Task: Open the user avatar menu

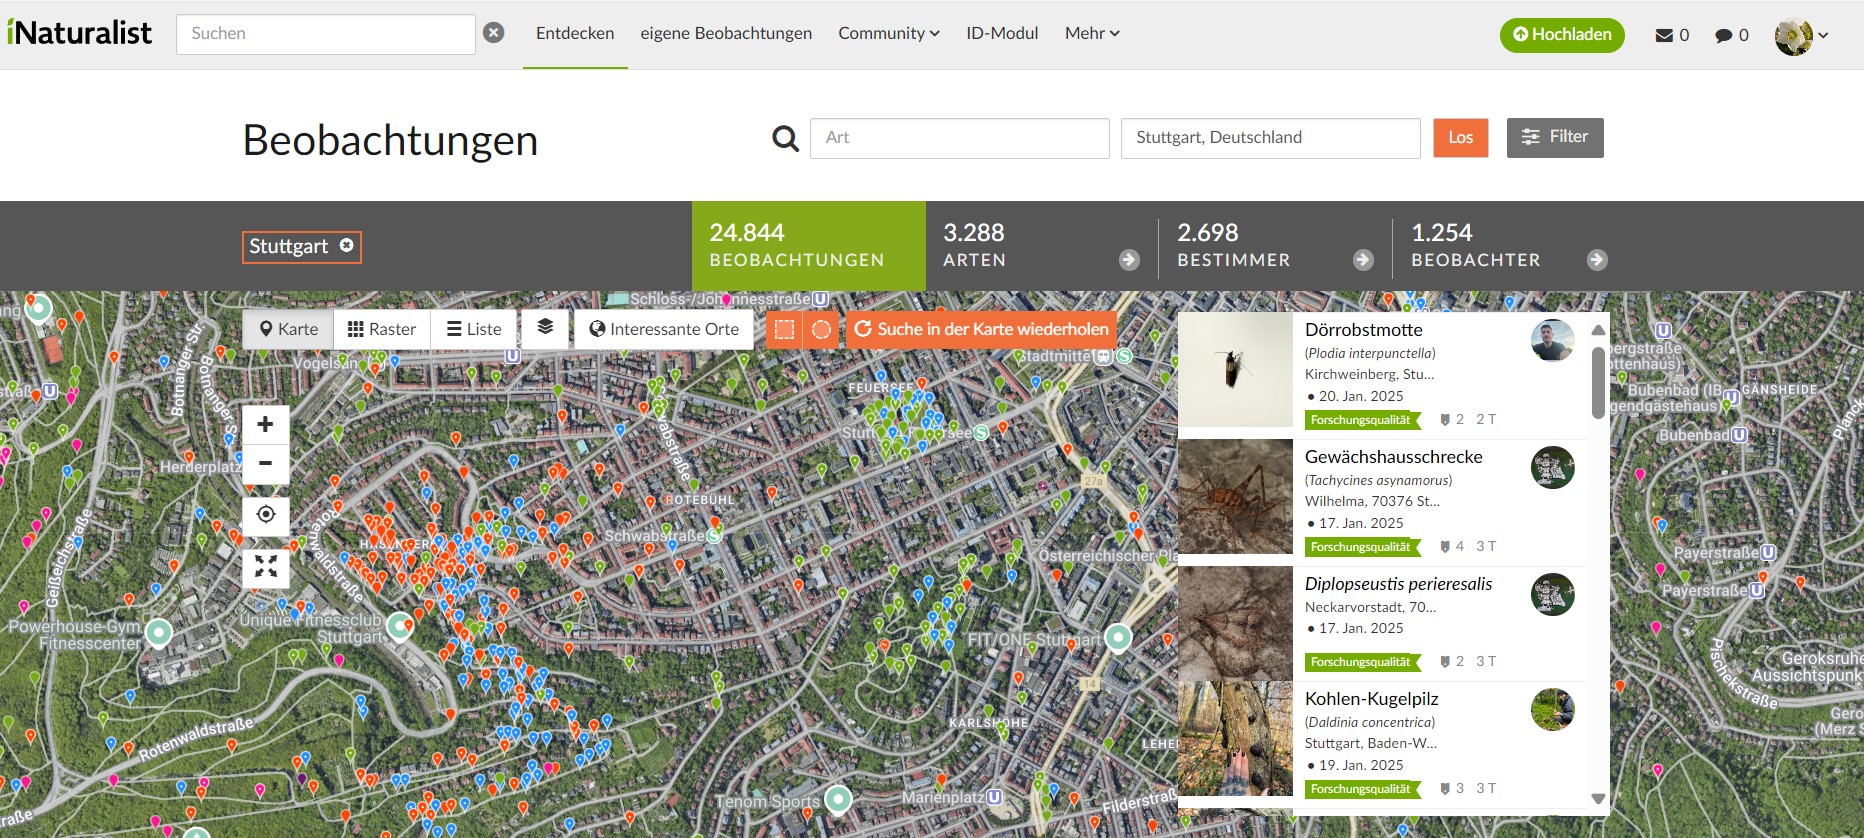Action: coord(1801,36)
